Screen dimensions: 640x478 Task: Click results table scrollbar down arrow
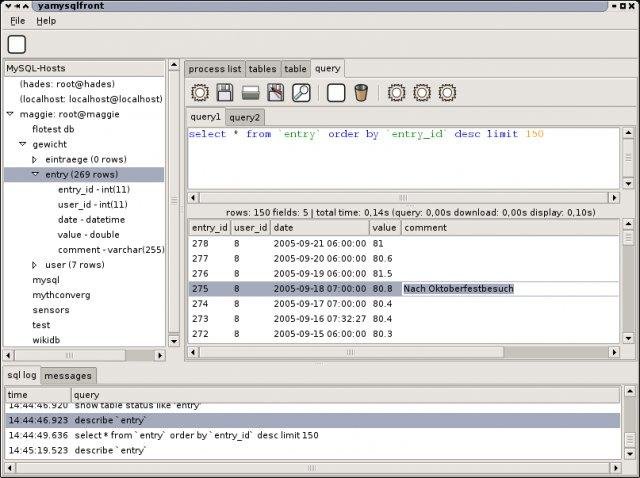coord(629,338)
